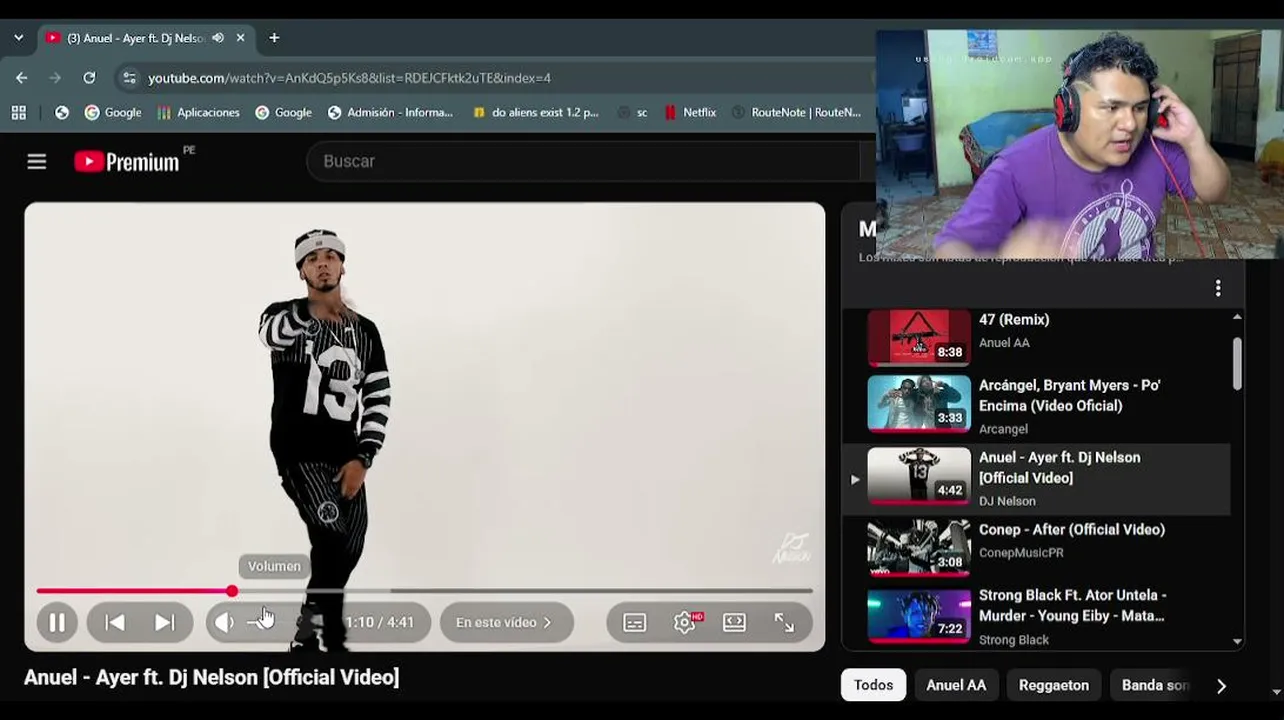This screenshot has width=1284, height=720.
Task: Open the video settings gear menu
Action: (685, 622)
